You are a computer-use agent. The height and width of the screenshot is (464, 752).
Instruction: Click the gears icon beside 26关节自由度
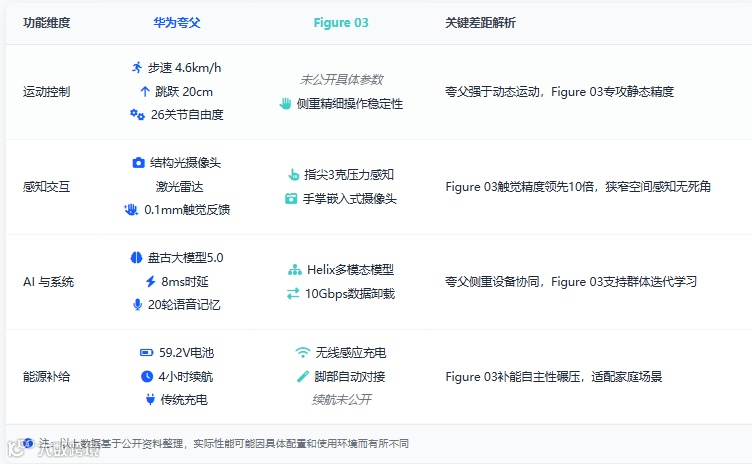click(137, 114)
